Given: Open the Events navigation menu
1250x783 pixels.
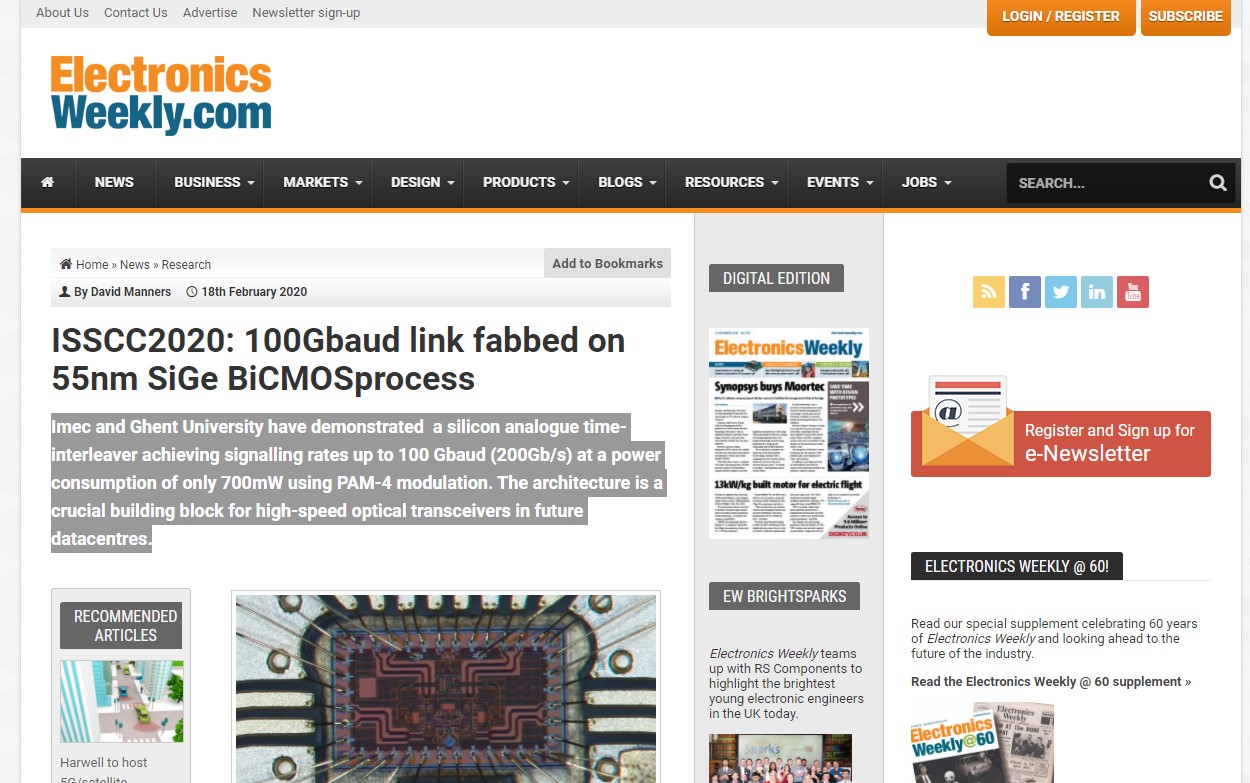Looking at the screenshot, I should pos(840,182).
